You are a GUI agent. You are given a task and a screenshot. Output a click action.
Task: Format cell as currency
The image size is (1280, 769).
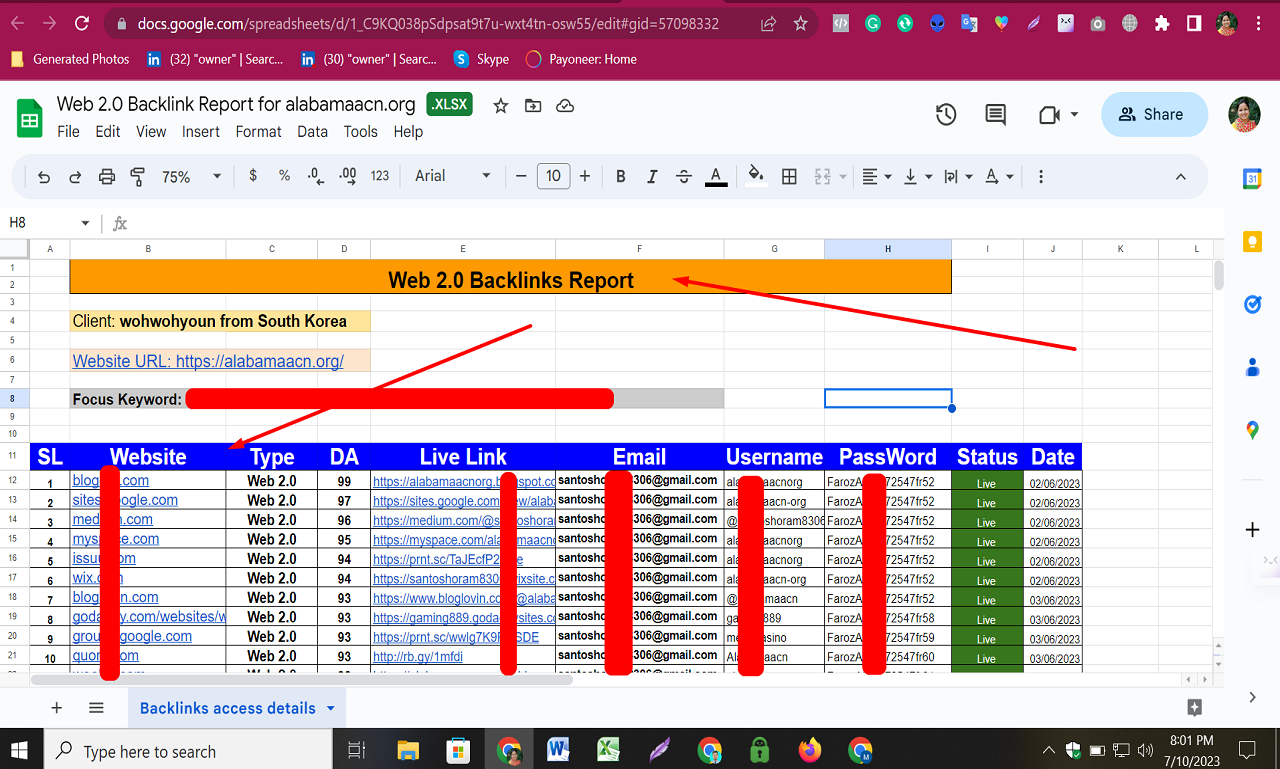click(253, 176)
